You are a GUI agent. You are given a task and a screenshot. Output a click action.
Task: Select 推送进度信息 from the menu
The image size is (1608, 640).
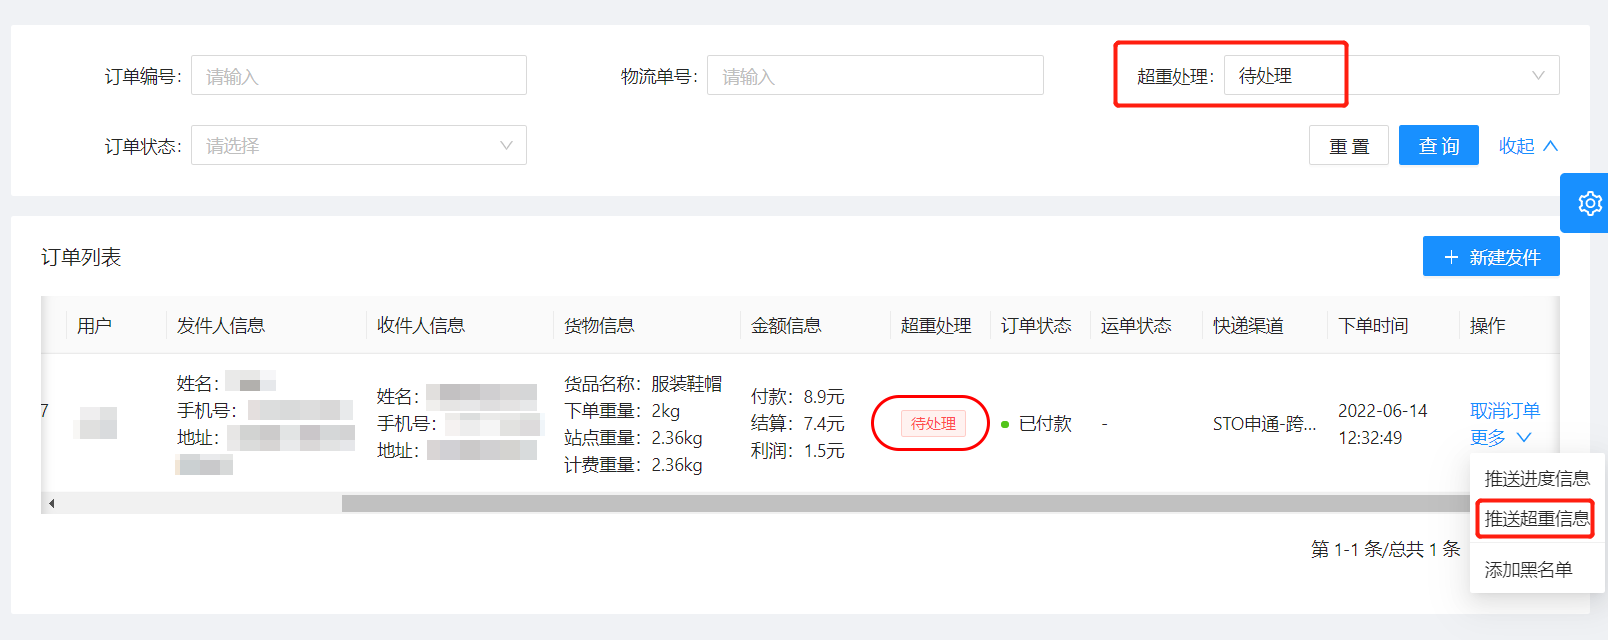1536,479
